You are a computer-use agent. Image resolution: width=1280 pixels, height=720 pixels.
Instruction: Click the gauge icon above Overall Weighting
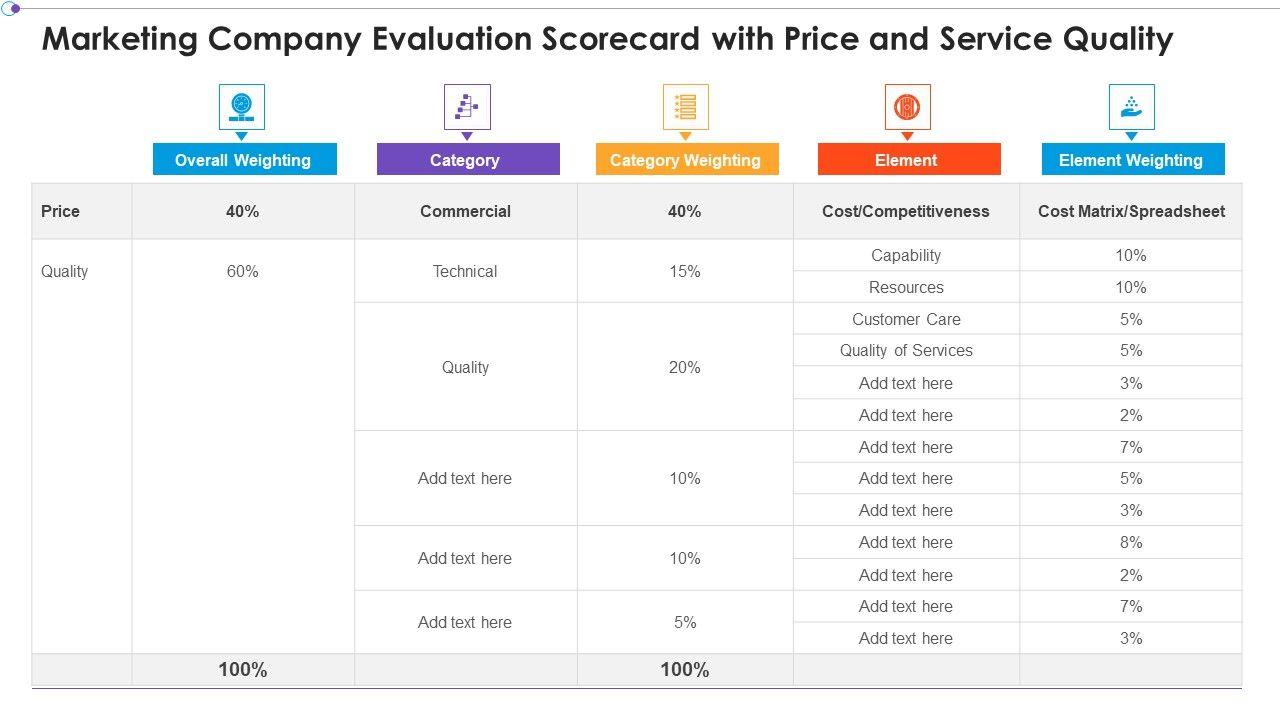(242, 106)
